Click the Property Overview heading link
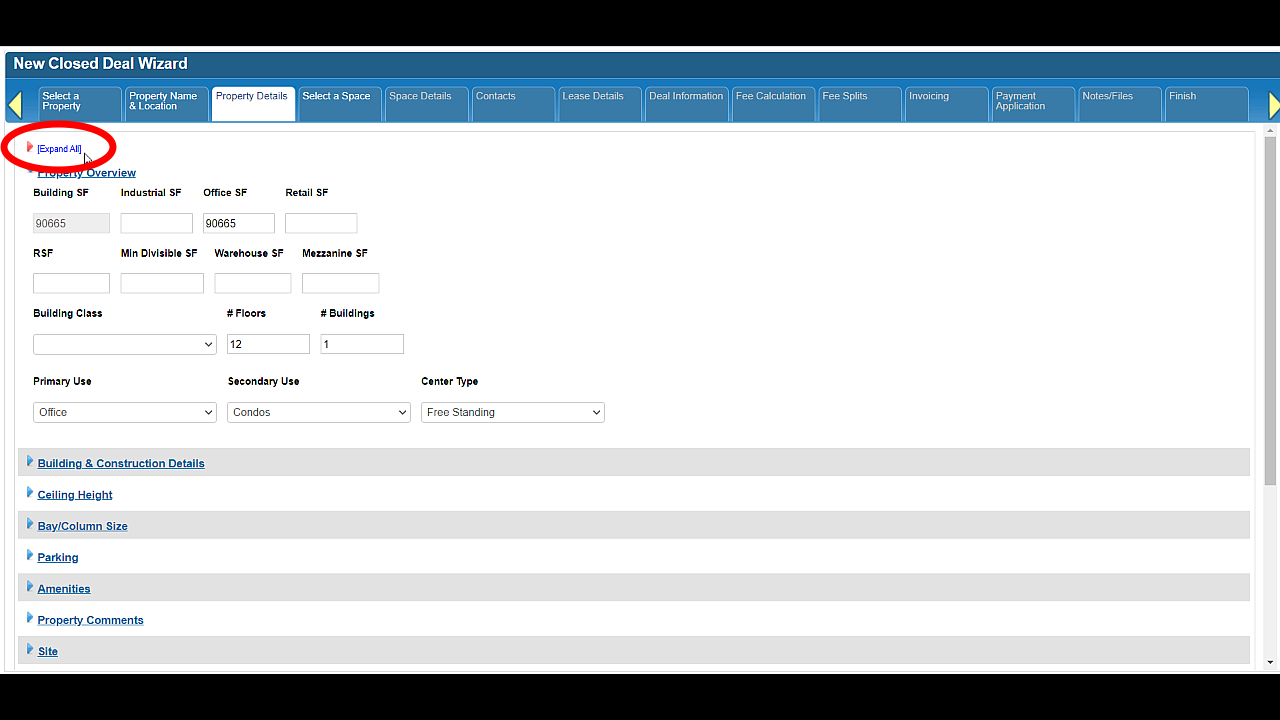The height and width of the screenshot is (720, 1280). click(x=87, y=173)
